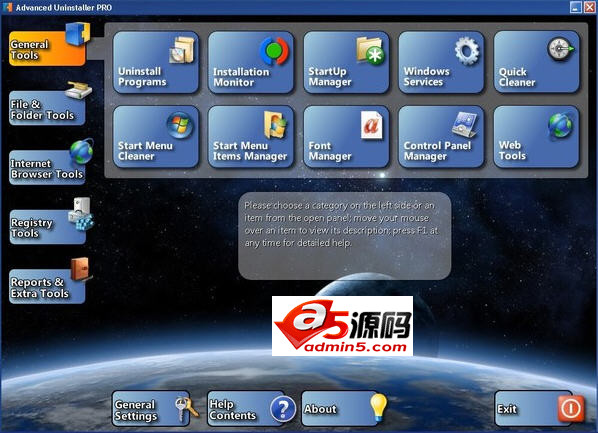This screenshot has width=598, height=433.
Task: Select the General Tools category
Action: pos(47,48)
